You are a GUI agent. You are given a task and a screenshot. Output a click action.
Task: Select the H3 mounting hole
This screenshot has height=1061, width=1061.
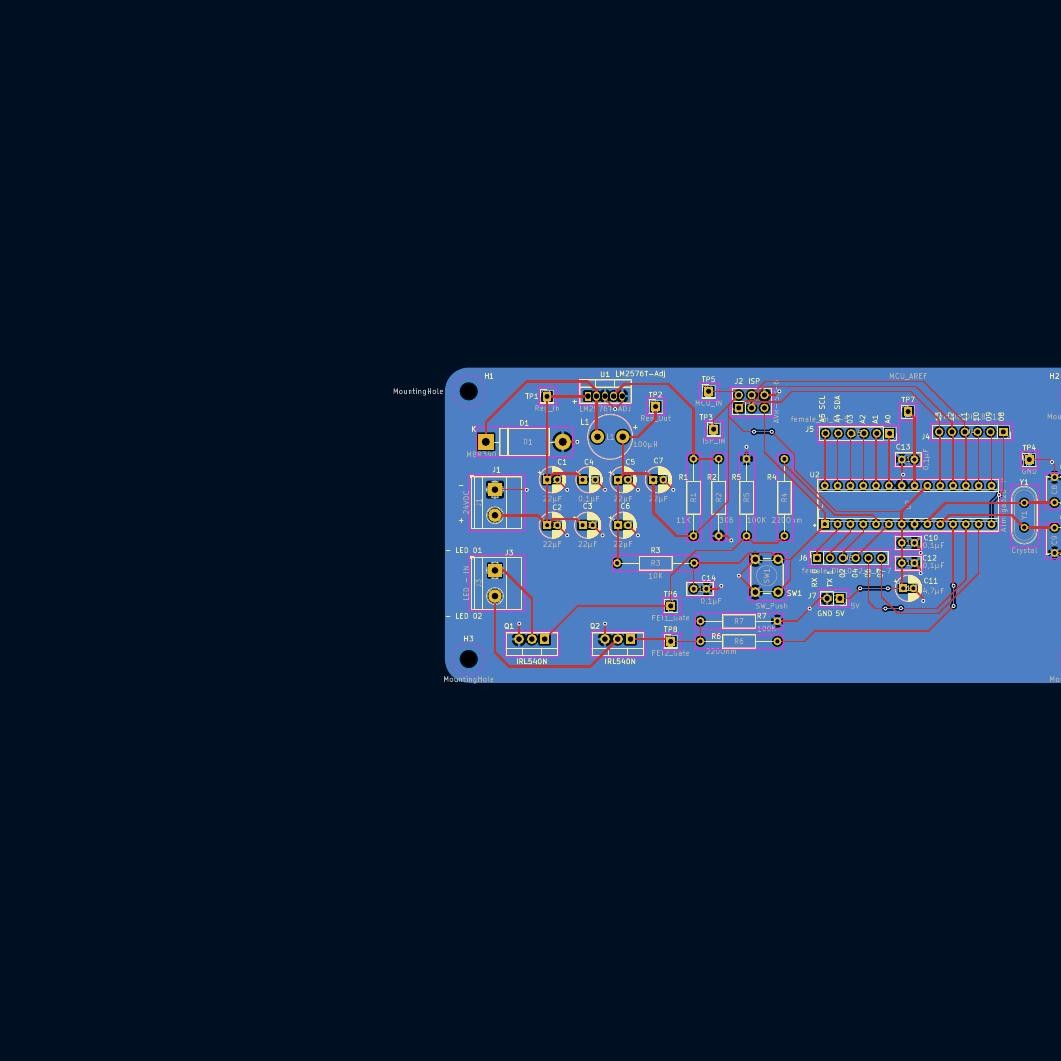tap(468, 658)
